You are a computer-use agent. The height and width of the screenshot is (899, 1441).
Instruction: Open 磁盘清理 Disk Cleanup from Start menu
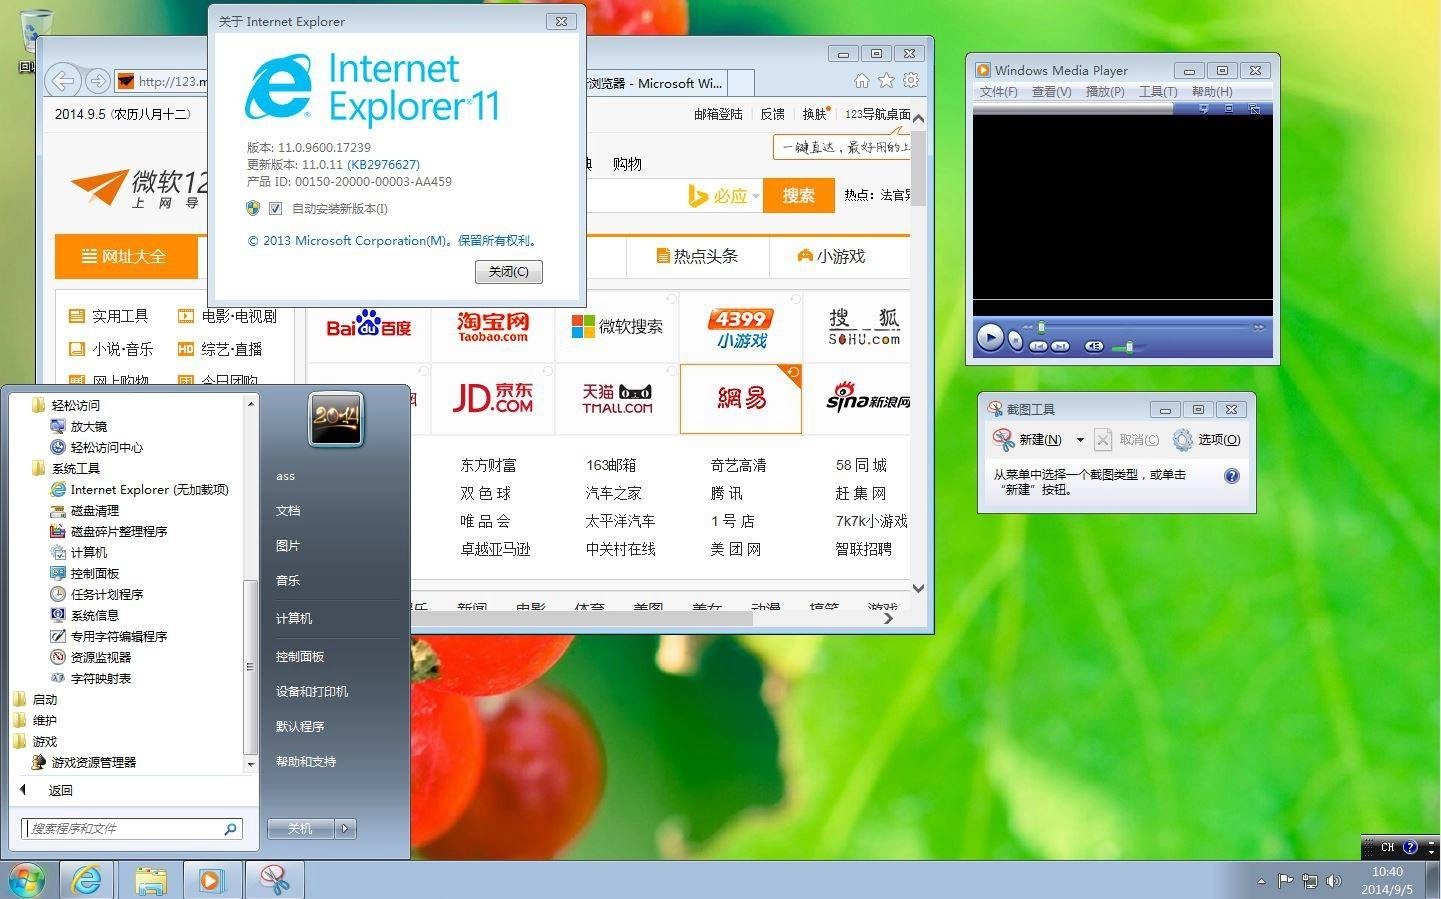84,510
